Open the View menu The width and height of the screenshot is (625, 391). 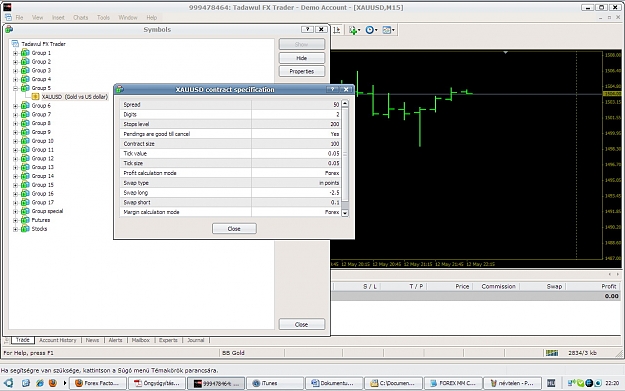37,18
